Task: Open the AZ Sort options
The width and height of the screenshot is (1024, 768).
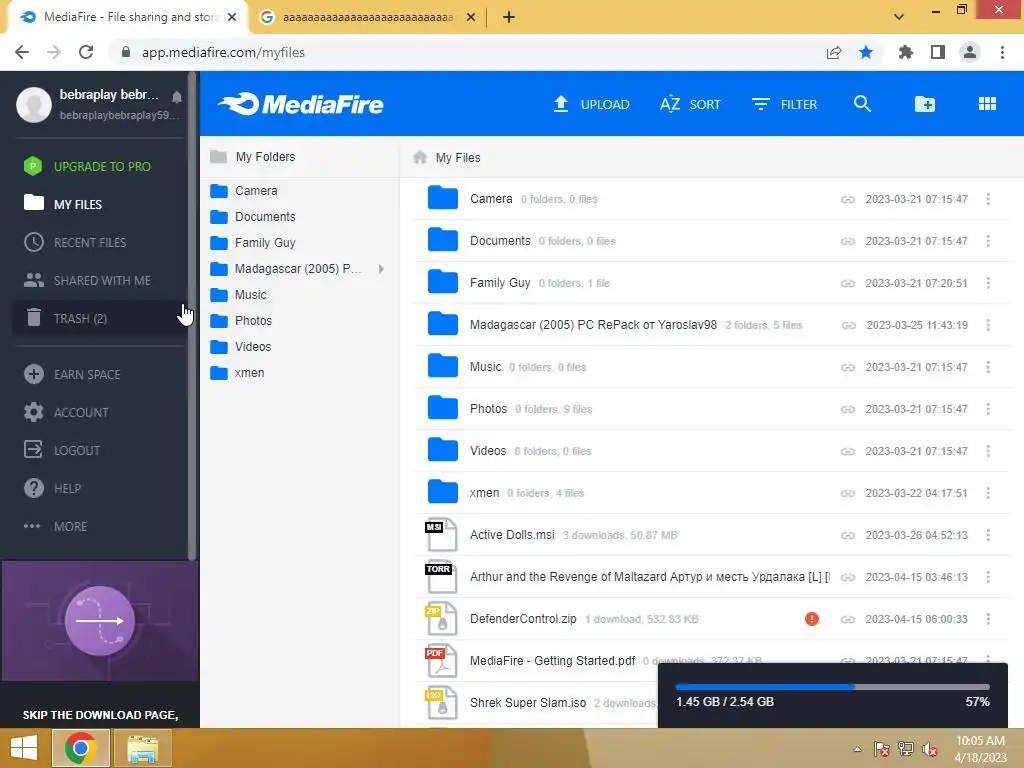Action: coord(690,104)
